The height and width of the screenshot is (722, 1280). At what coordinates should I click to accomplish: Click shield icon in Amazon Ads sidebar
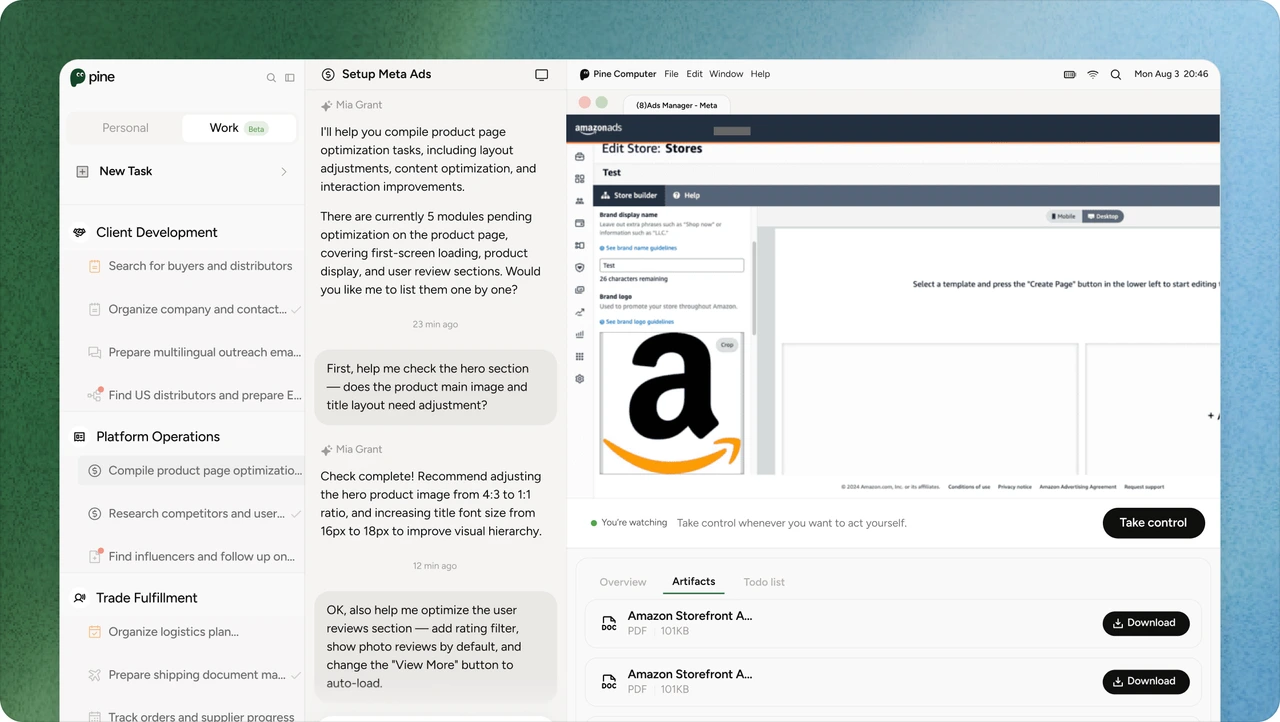[x=580, y=268]
